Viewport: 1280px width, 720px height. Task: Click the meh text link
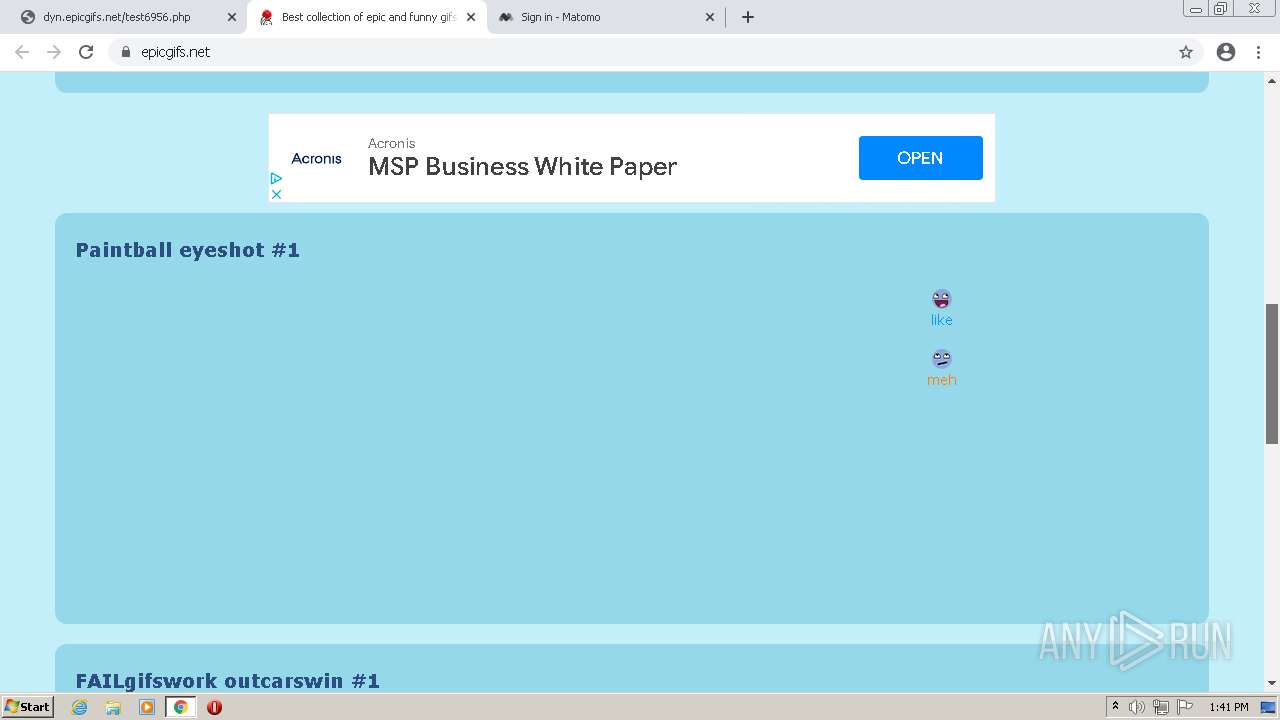coord(942,380)
